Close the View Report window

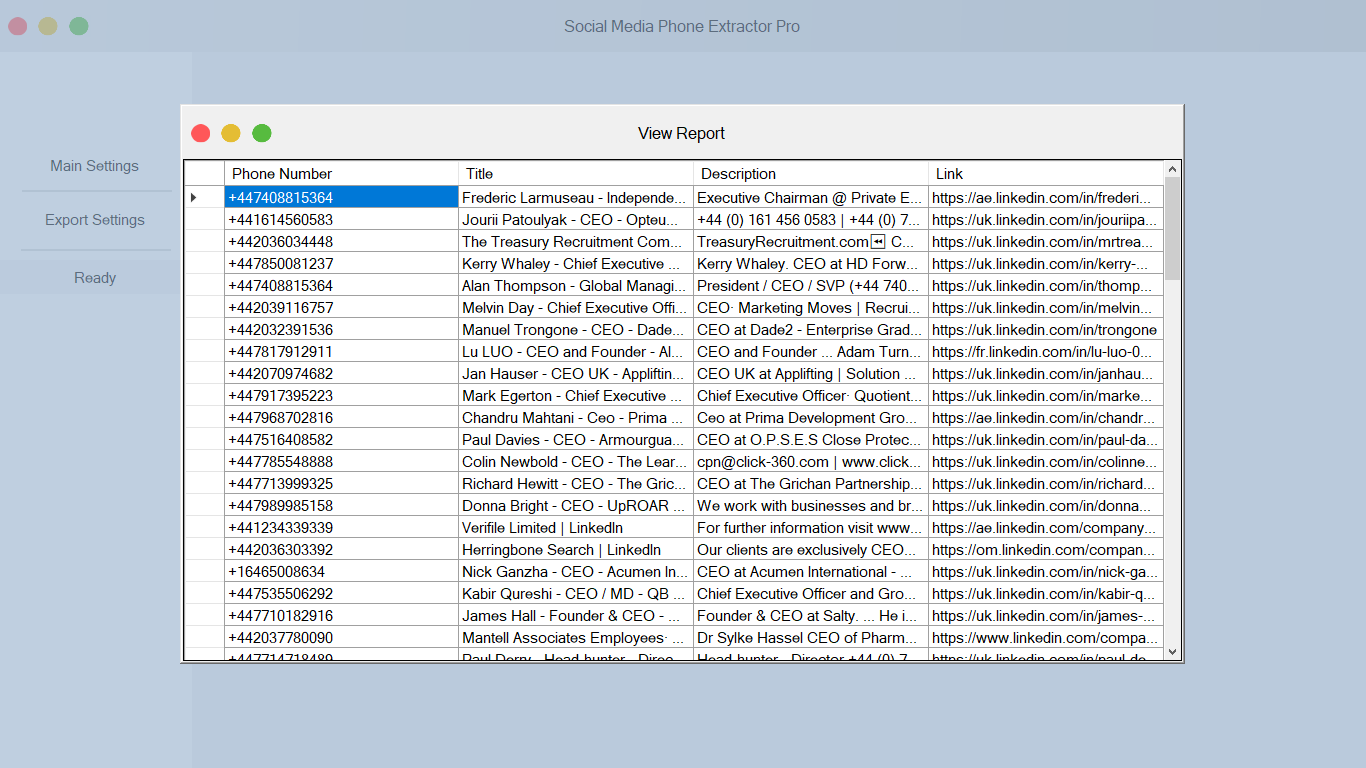[201, 133]
